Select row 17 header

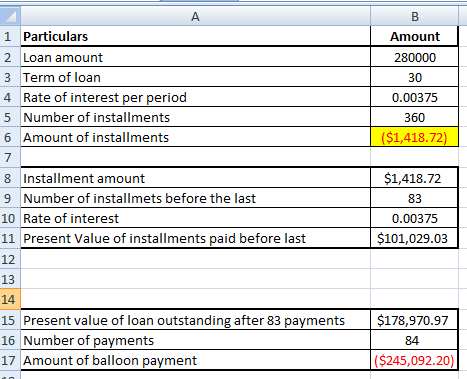[10, 360]
